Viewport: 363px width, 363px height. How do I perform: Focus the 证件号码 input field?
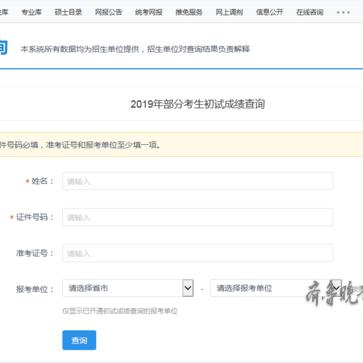(x=198, y=217)
